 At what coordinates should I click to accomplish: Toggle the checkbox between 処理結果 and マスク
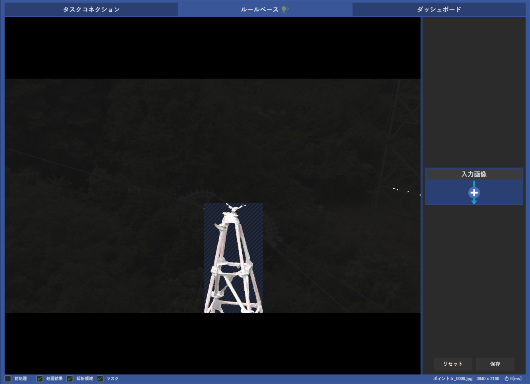click(x=70, y=379)
